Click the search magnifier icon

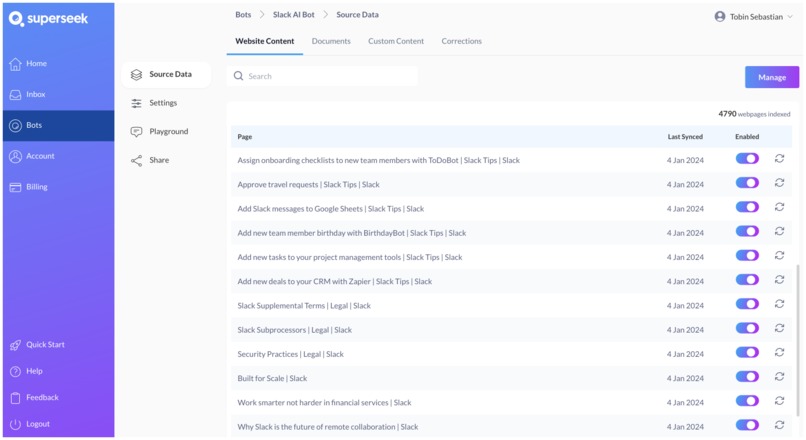point(239,77)
